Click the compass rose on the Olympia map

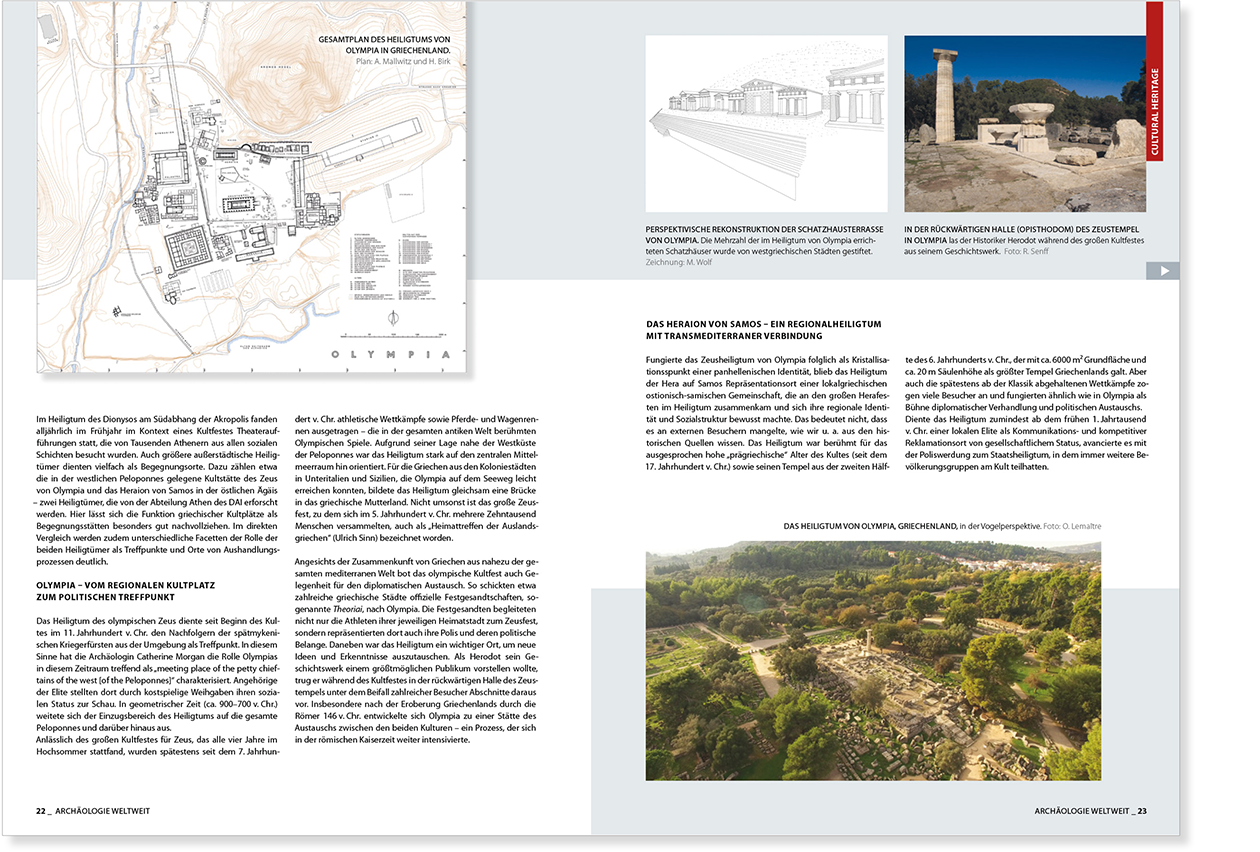coord(393,318)
